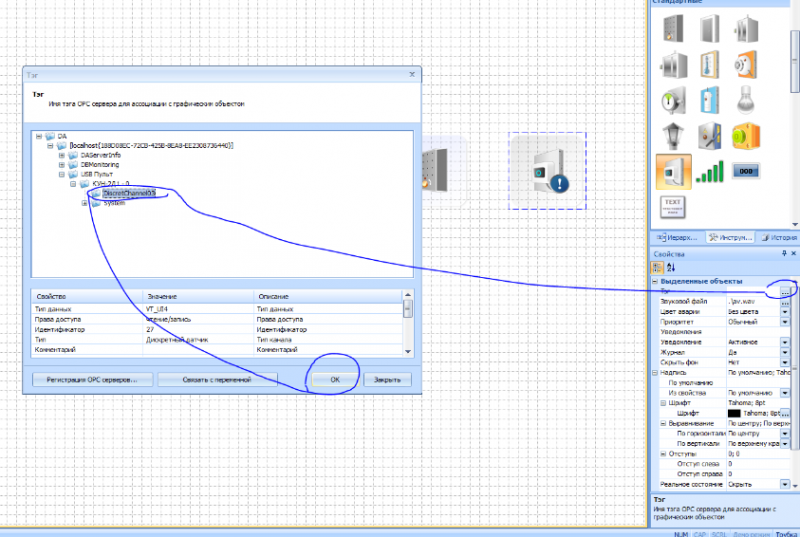Choose the smoke detector icon on orange background
The width and height of the screenshot is (800, 537).
pos(745,65)
